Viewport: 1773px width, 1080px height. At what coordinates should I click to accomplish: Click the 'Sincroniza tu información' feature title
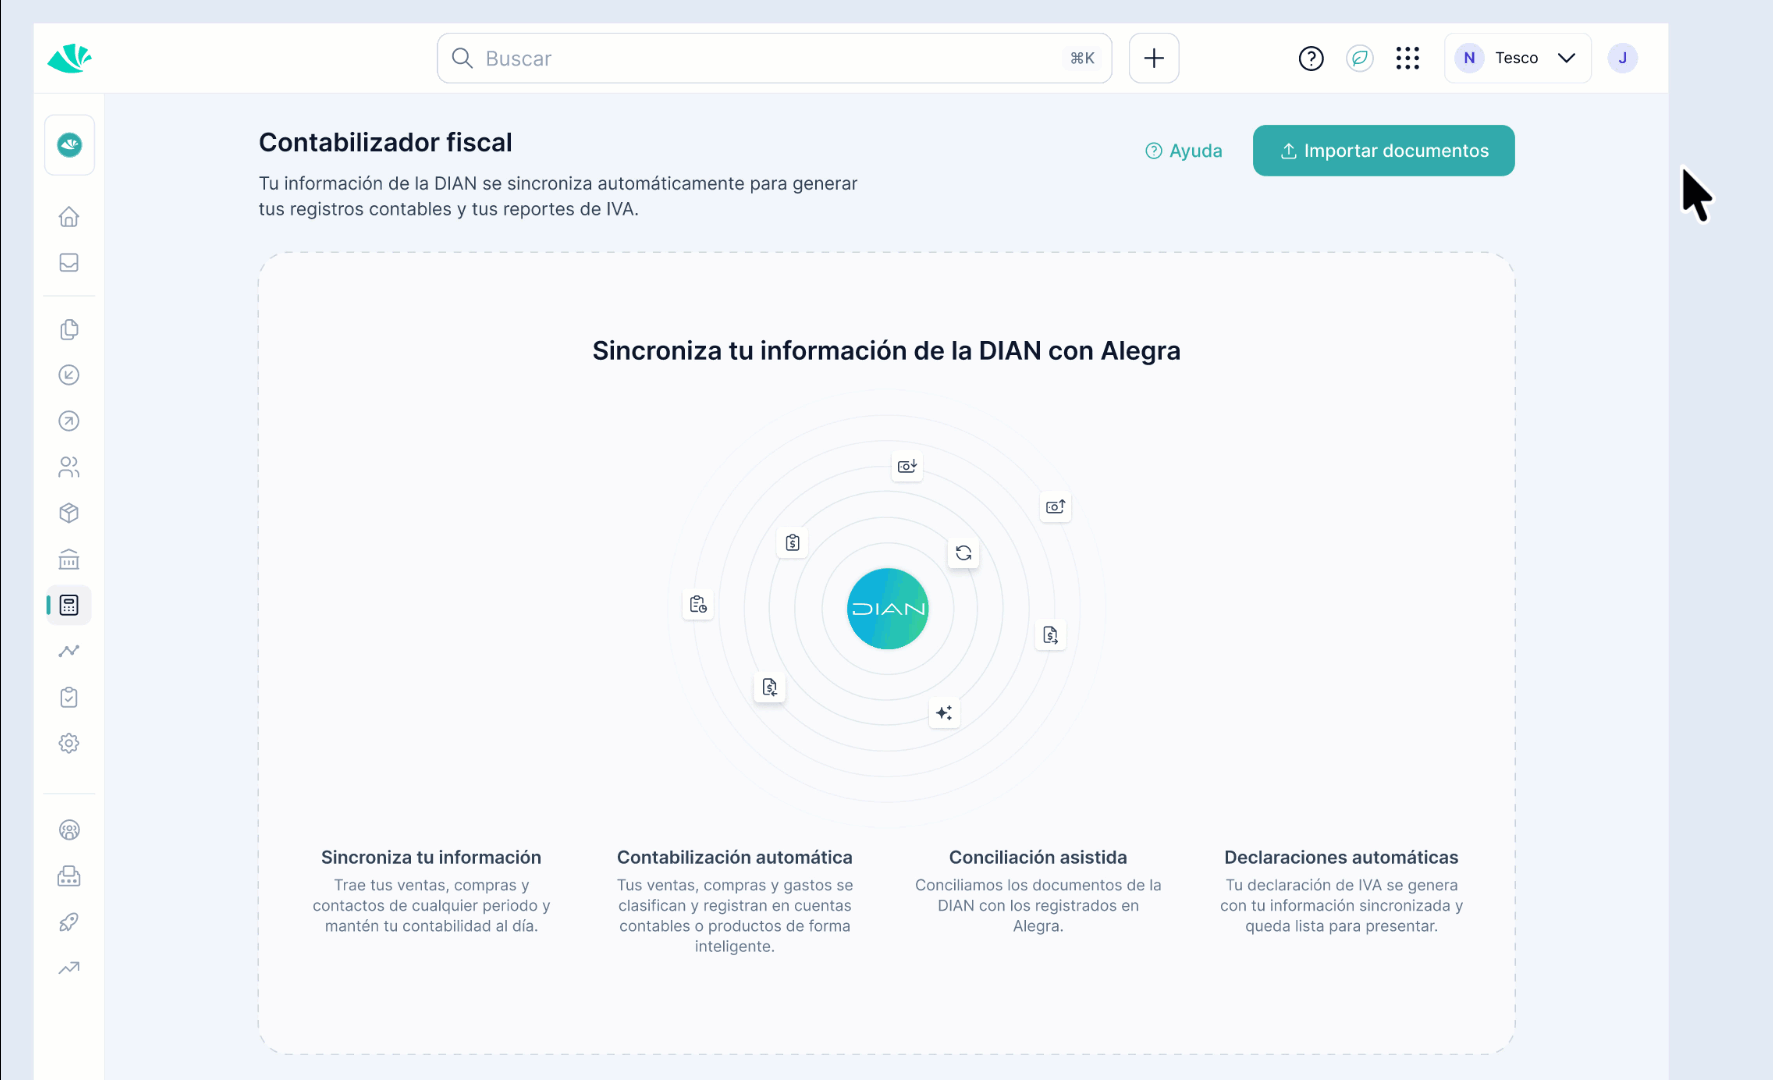point(431,857)
